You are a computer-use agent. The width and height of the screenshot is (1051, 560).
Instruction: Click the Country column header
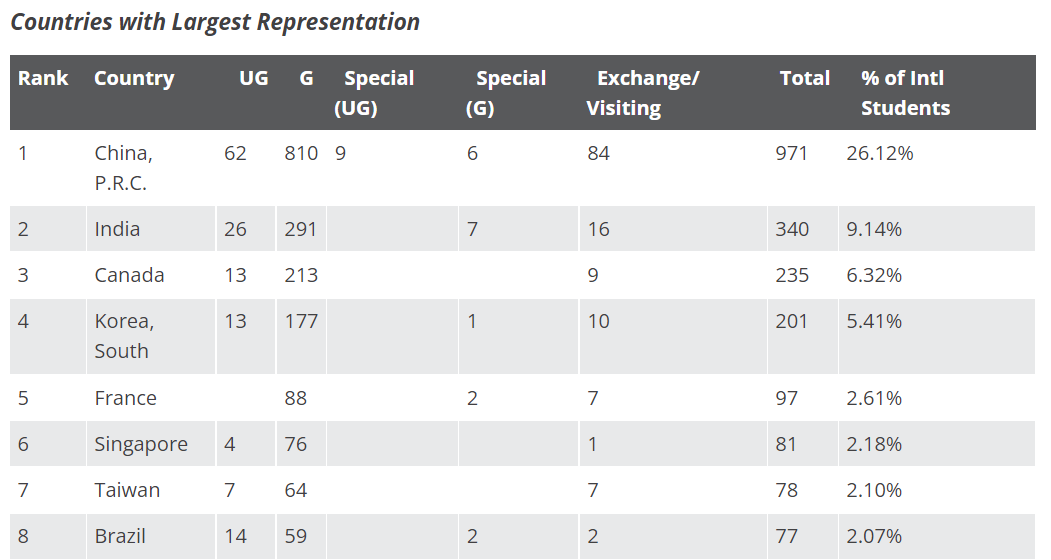pyautogui.click(x=134, y=78)
